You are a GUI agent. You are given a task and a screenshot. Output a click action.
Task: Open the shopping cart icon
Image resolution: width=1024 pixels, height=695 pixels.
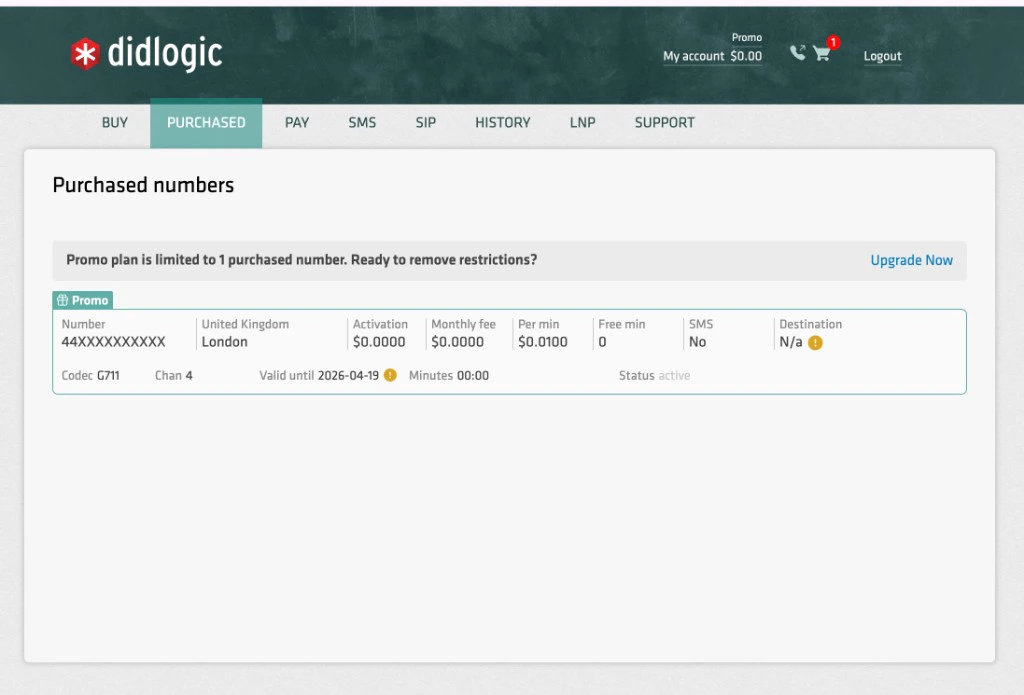pyautogui.click(x=822, y=54)
